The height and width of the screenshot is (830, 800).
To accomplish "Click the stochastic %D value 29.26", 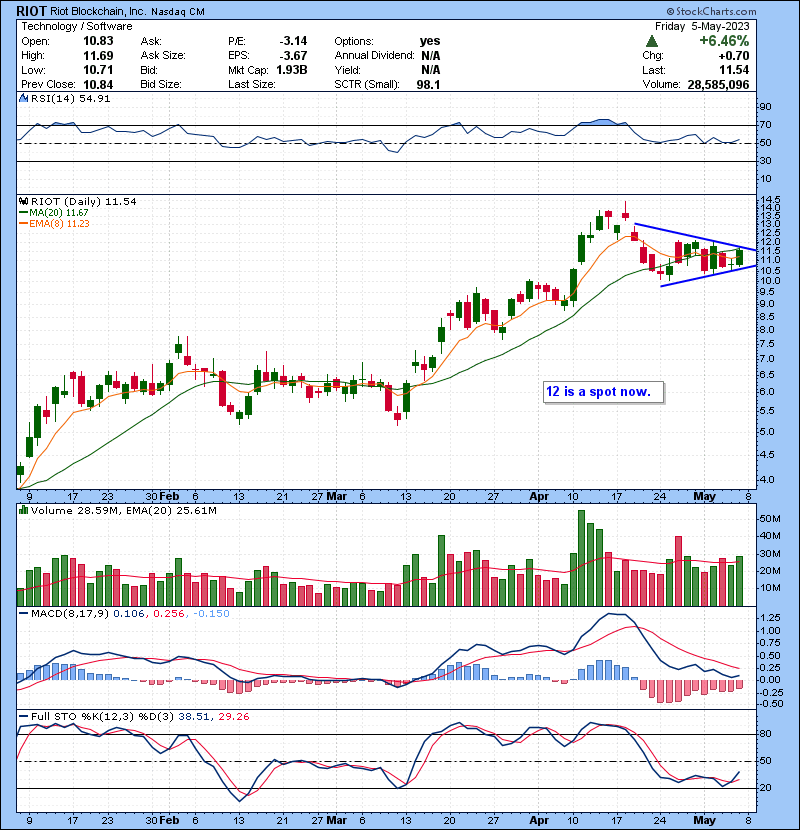I will coord(233,716).
